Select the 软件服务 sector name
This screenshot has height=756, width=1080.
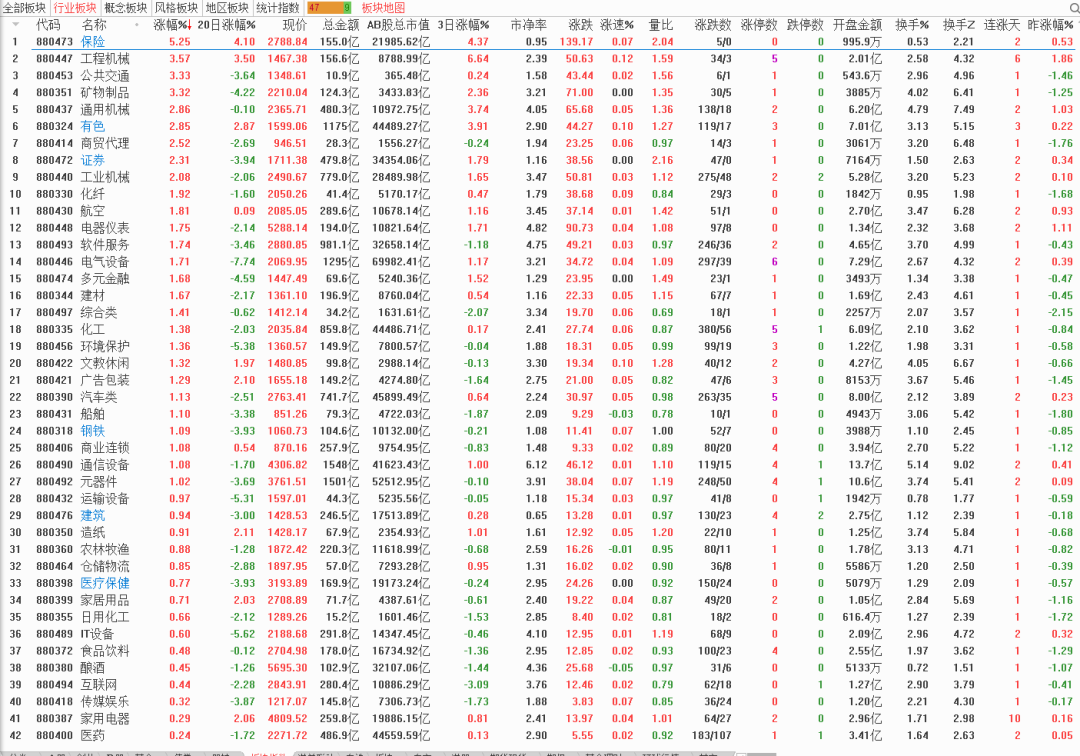click(105, 244)
